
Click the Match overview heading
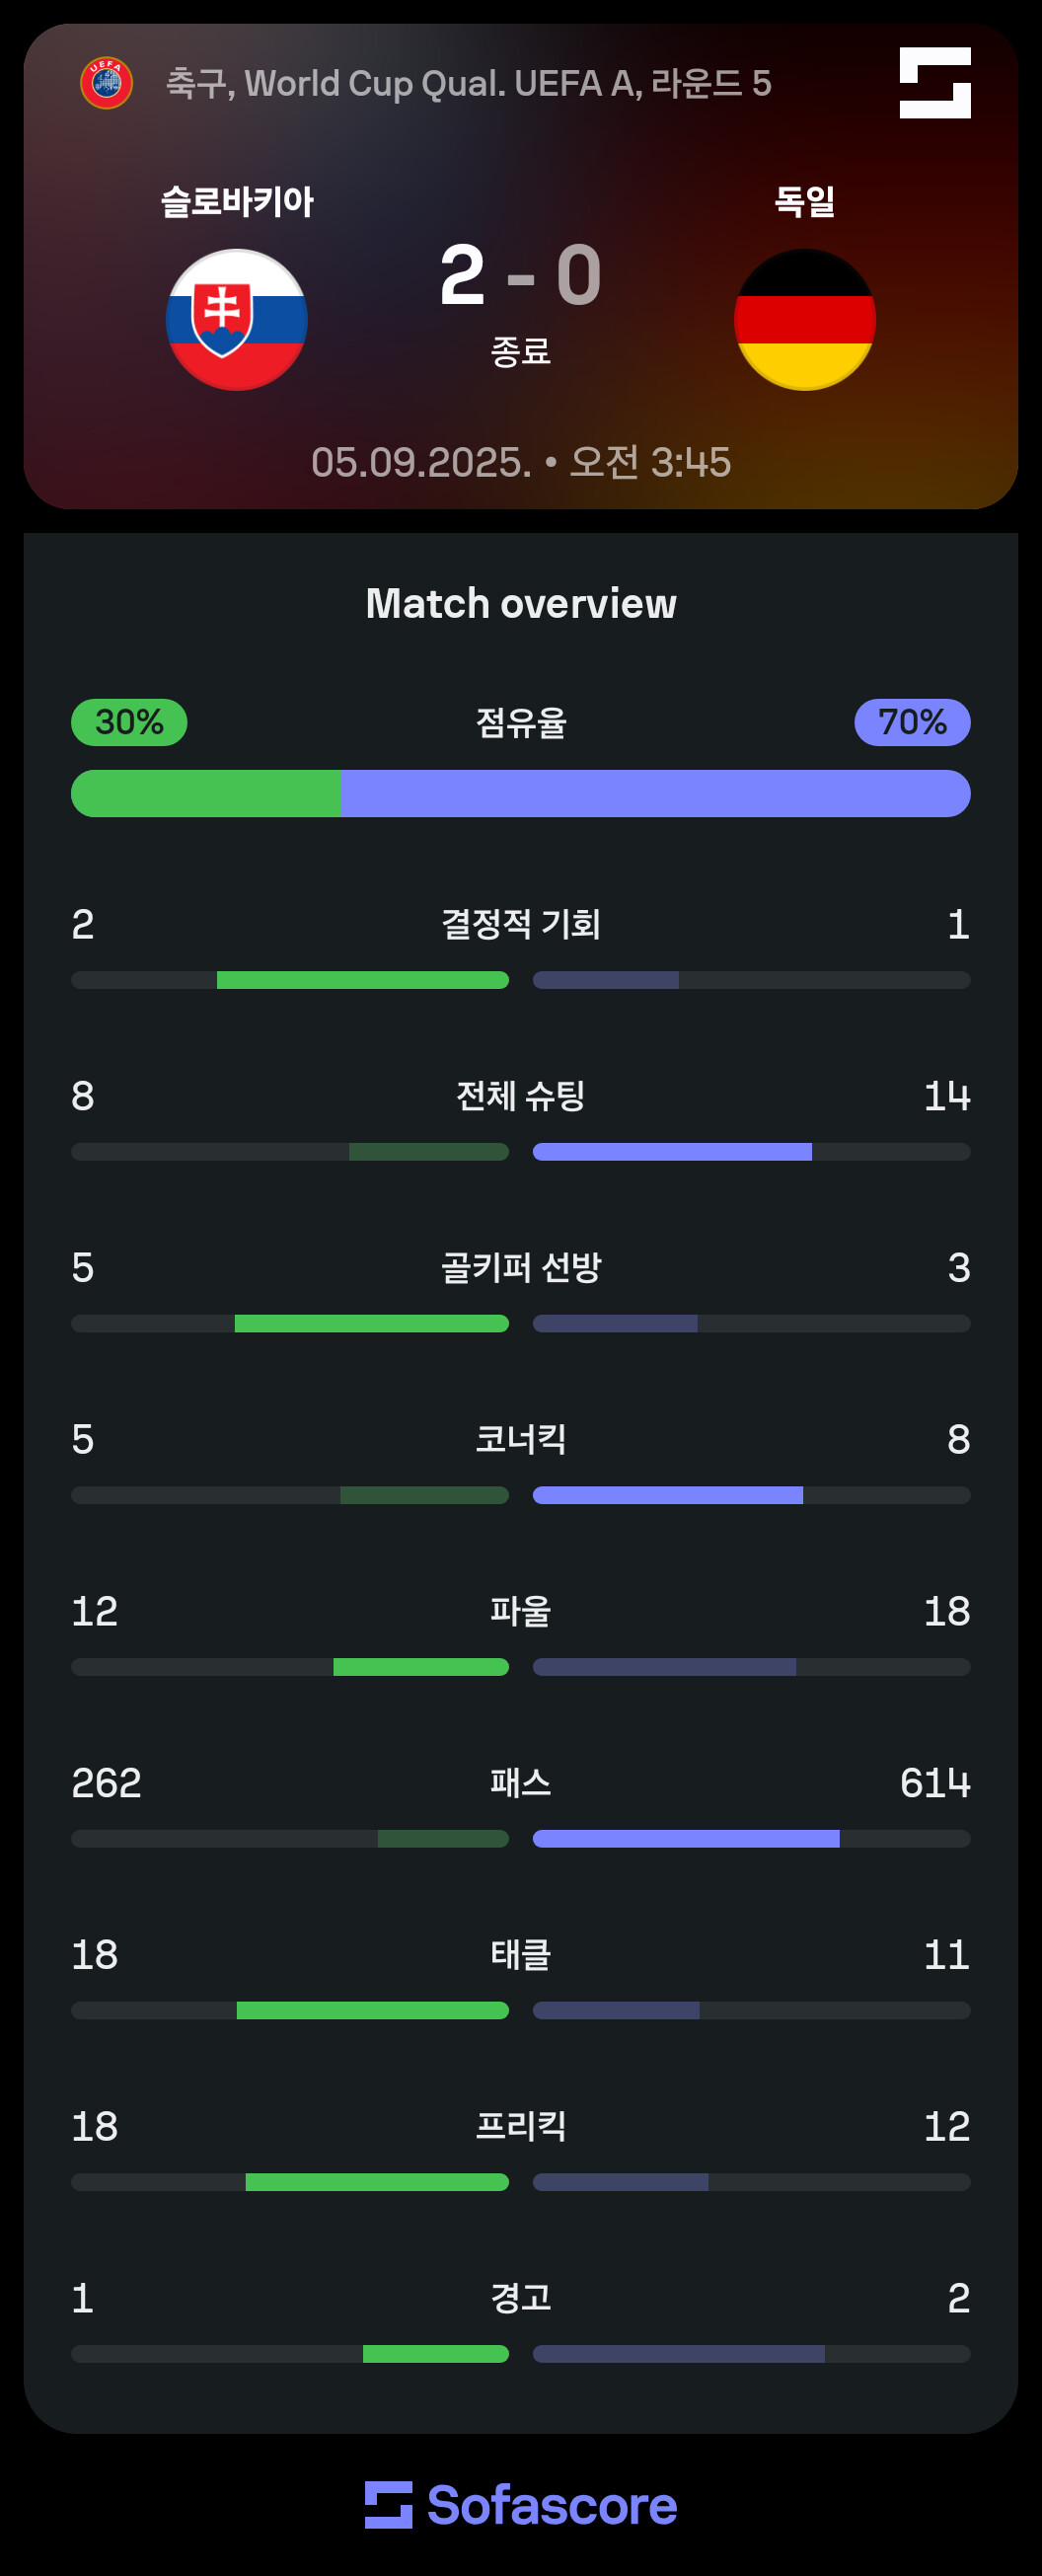(521, 603)
